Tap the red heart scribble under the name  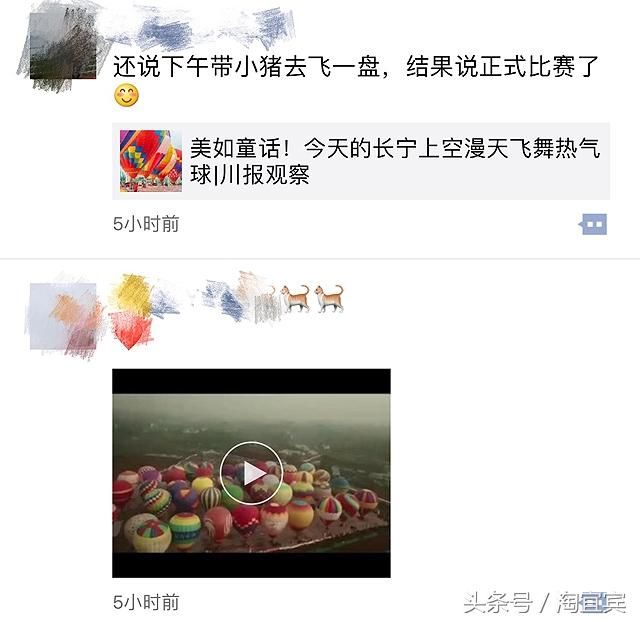[x=130, y=330]
